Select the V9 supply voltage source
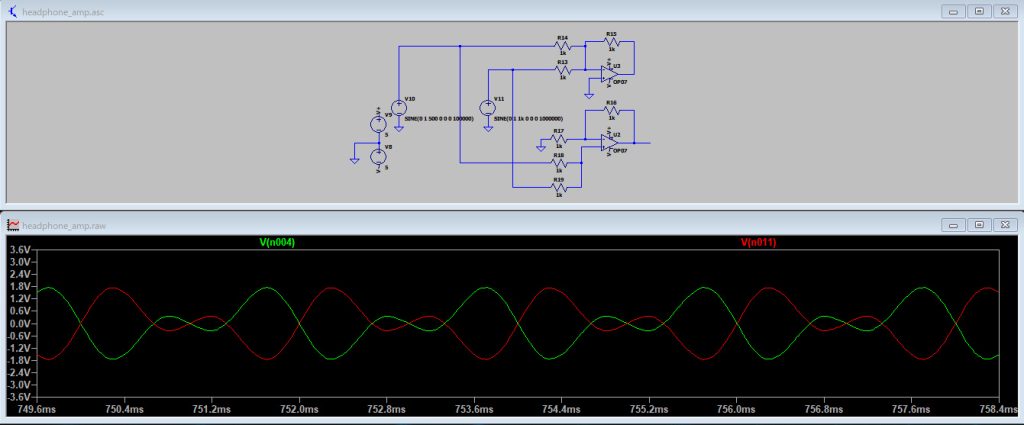 (x=378, y=122)
